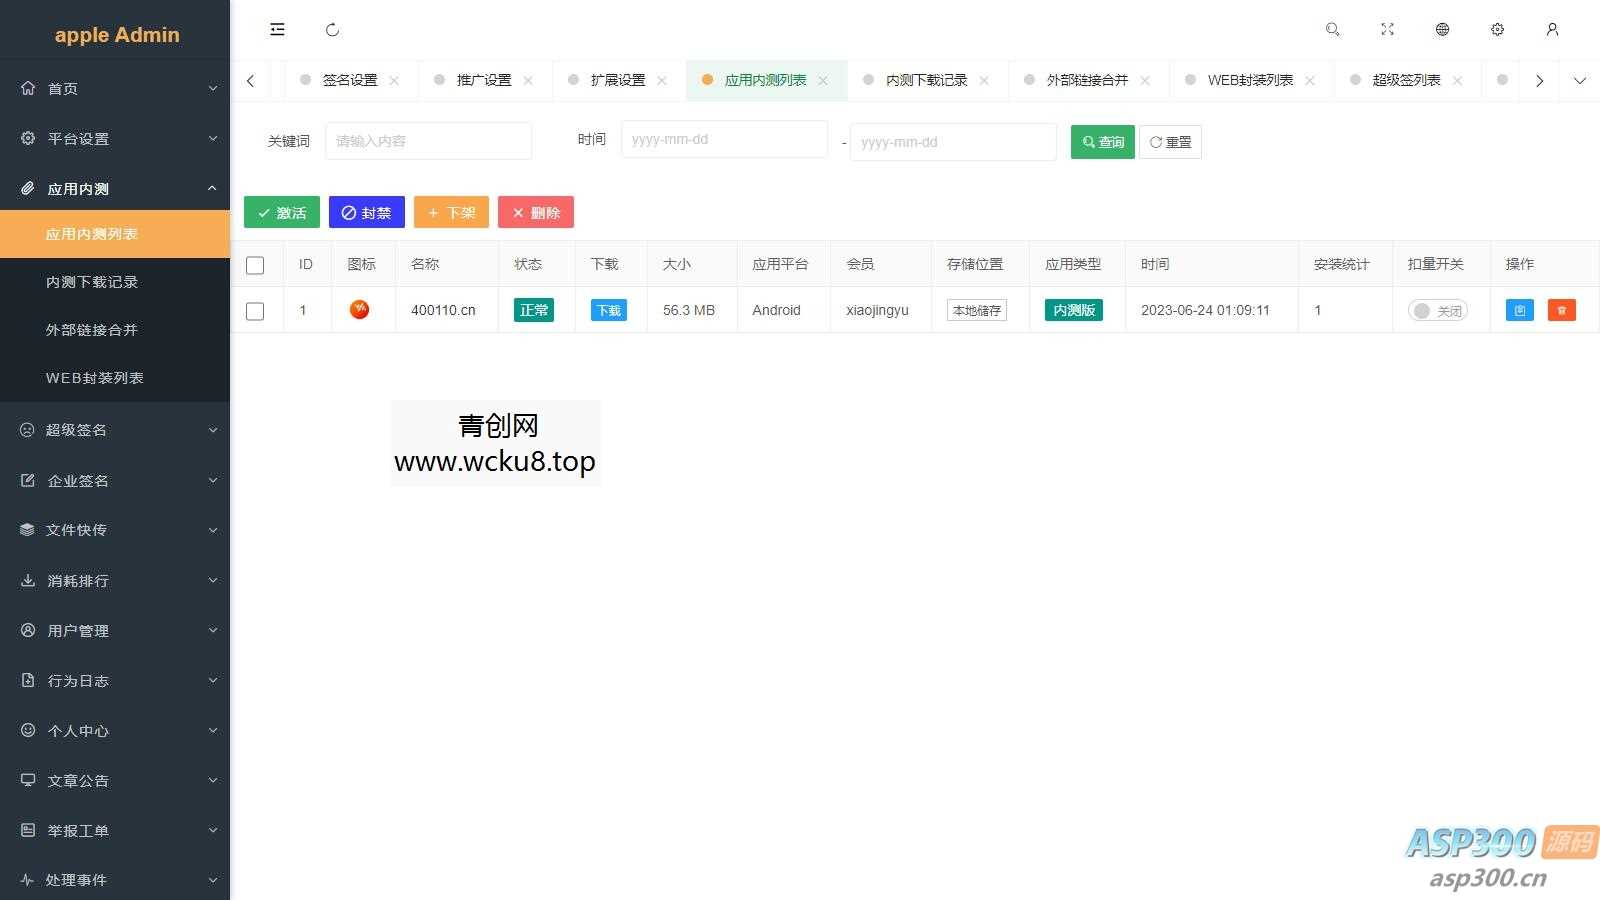
Task: Open the user profile icon
Action: (x=1552, y=29)
